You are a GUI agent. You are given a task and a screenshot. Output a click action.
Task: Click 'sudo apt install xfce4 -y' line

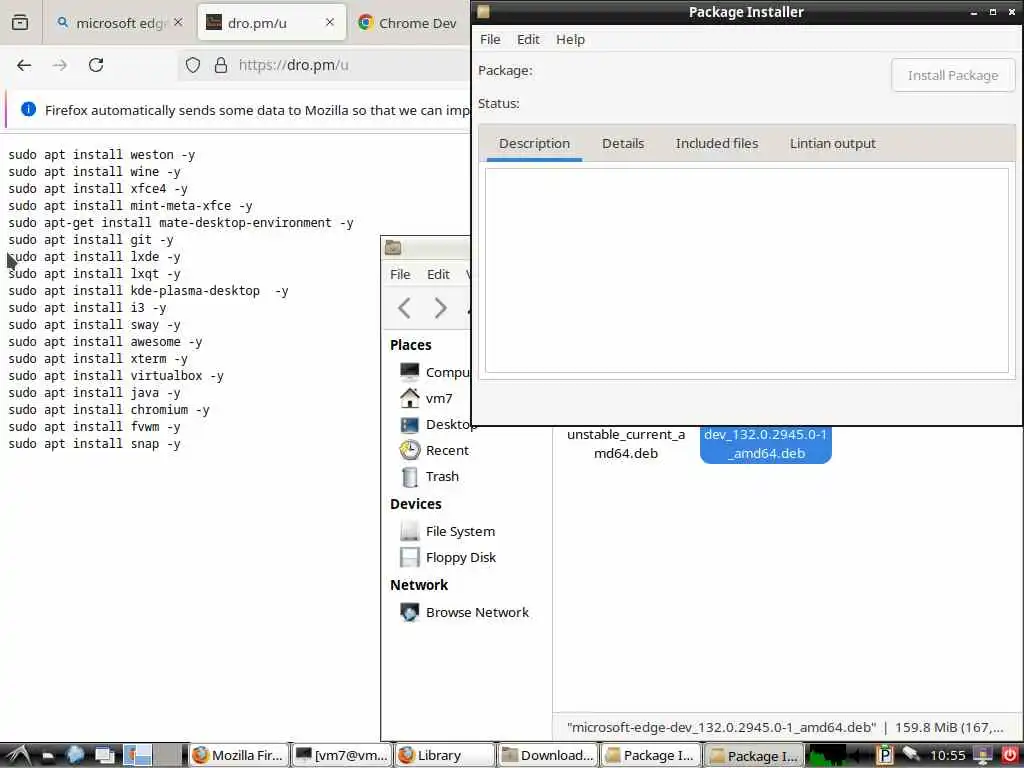[x=98, y=189]
